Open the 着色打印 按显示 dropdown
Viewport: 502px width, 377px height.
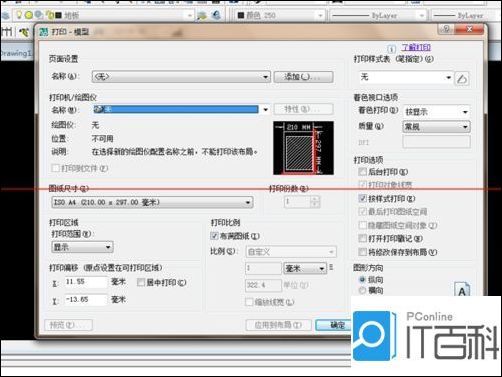437,112
